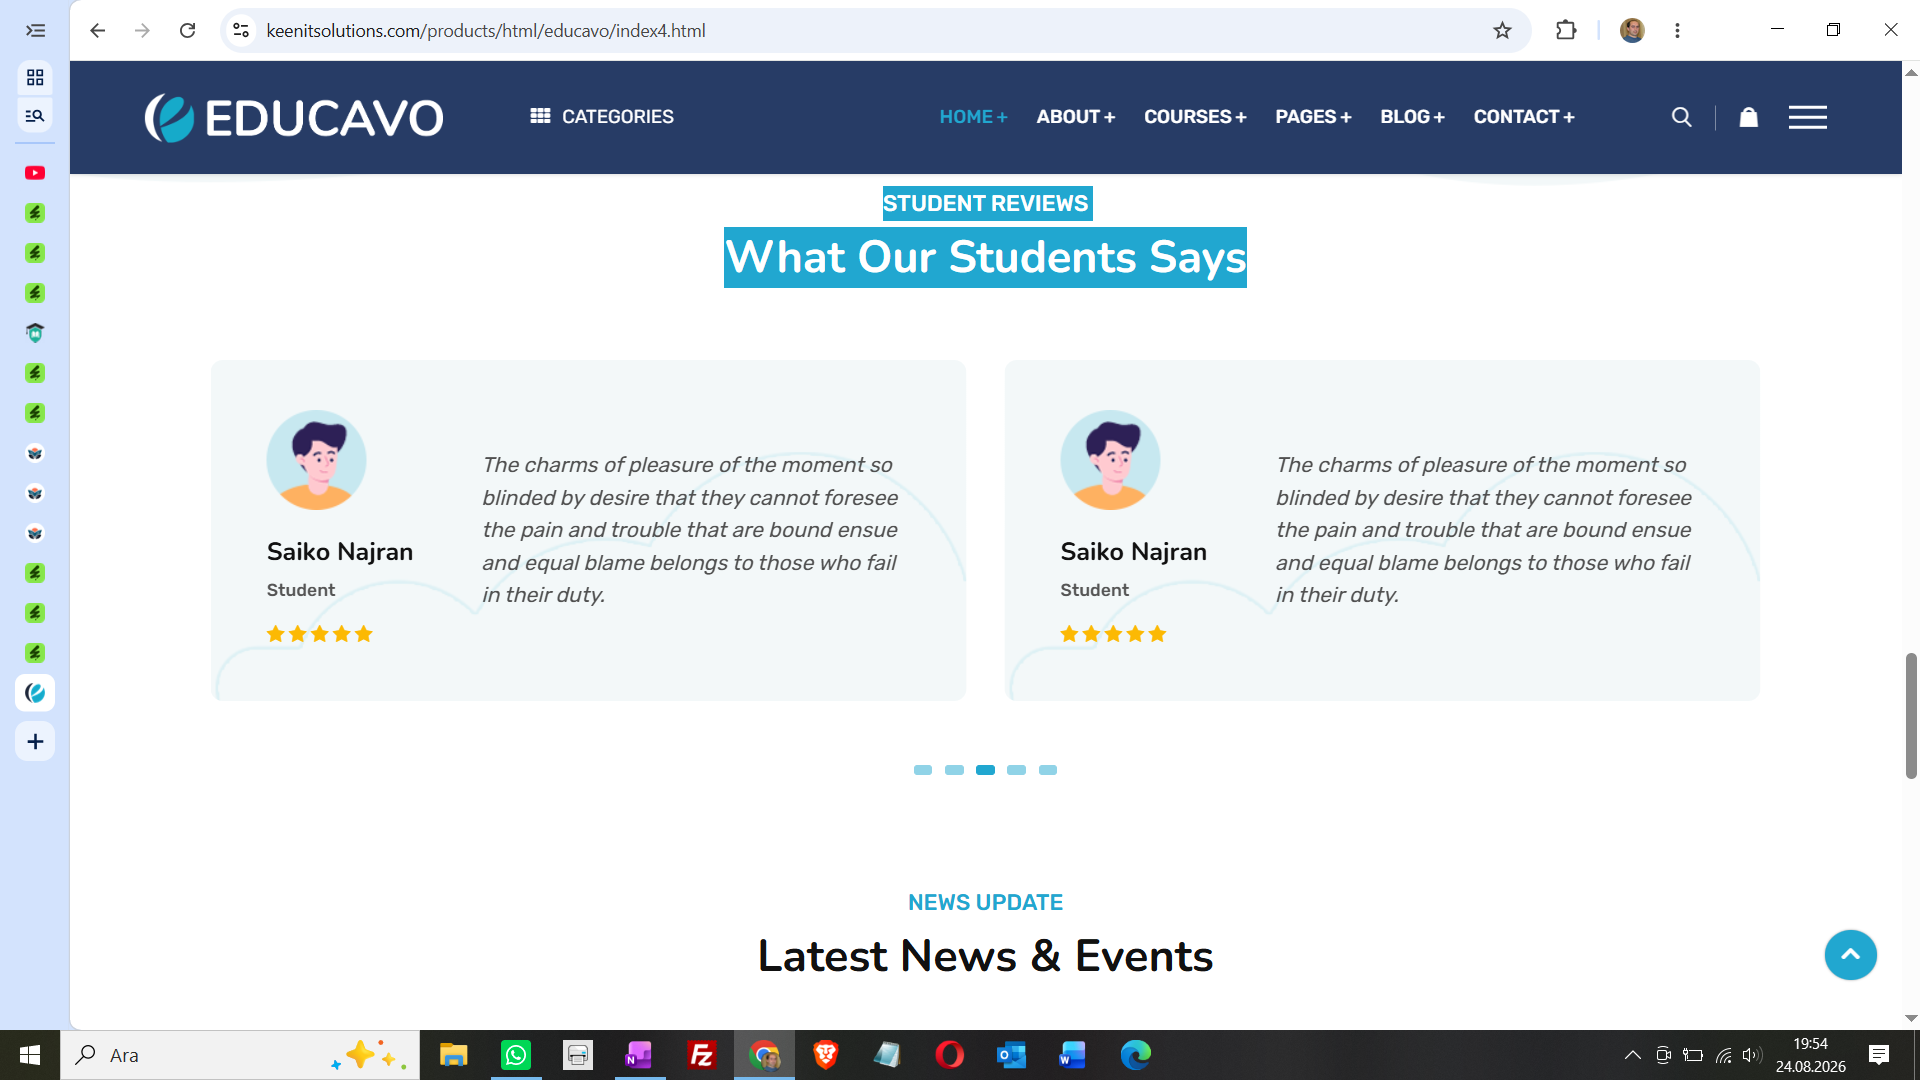Open the shopping bag cart icon
The height and width of the screenshot is (1080, 1920).
tap(1748, 117)
